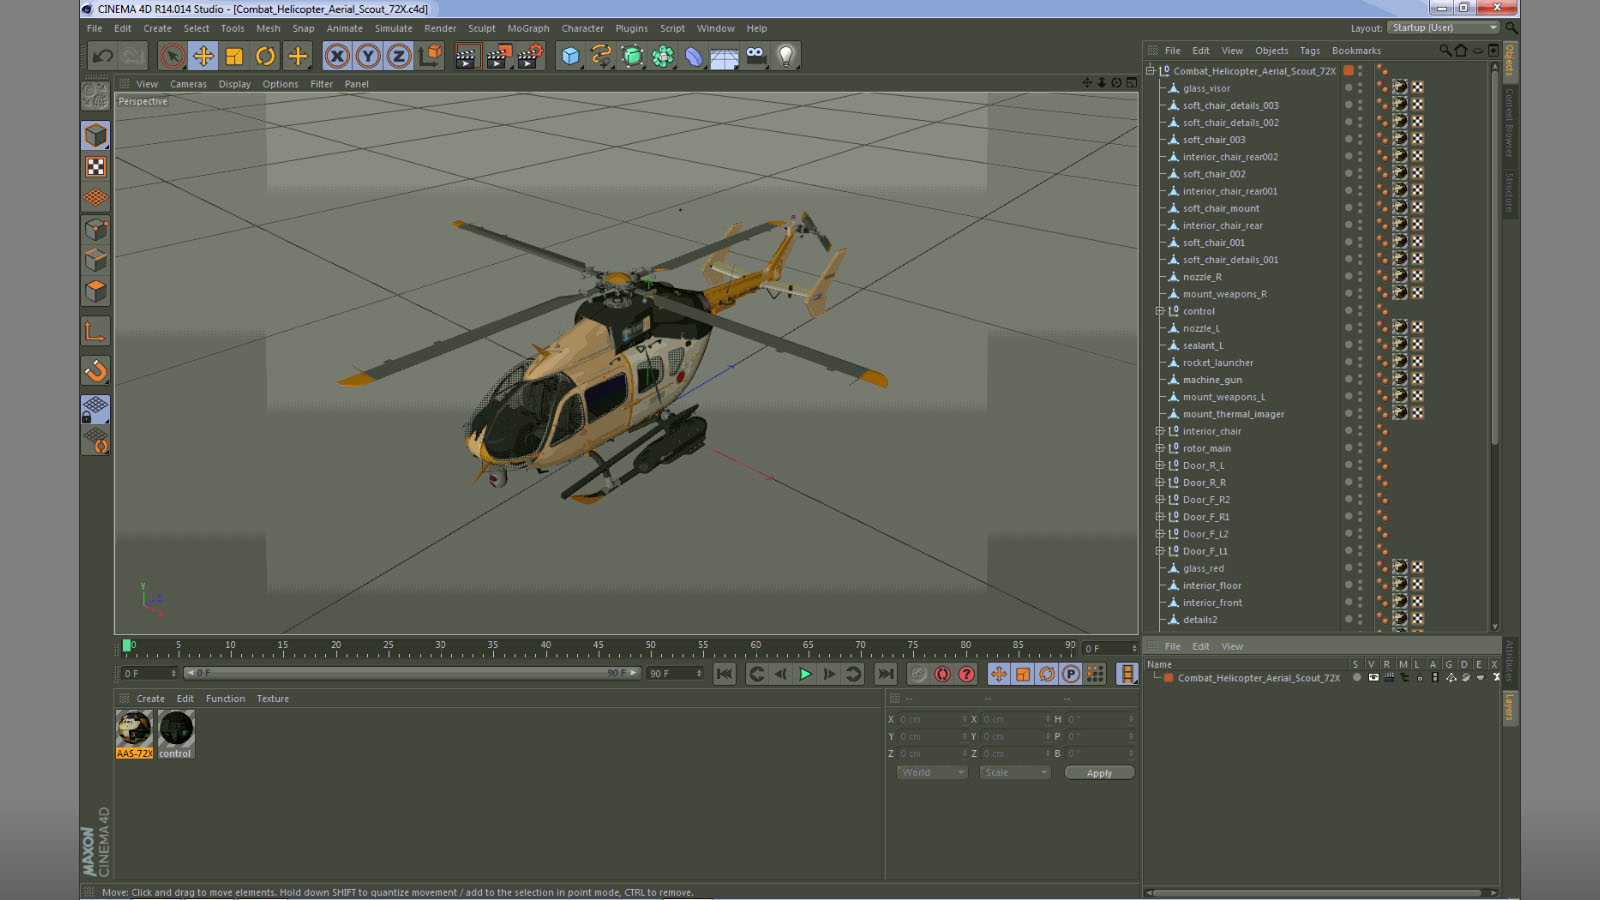Select the Rotate tool
1600x900 pixels.
(265, 56)
